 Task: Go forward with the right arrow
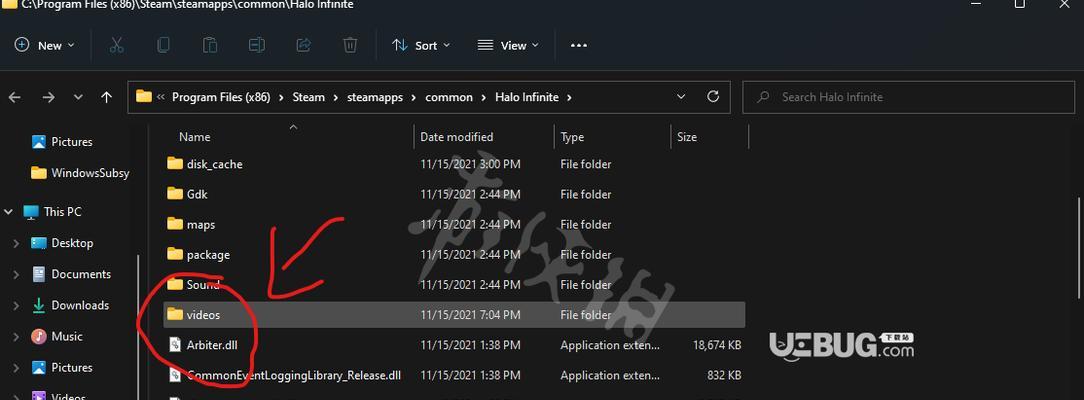pos(48,97)
